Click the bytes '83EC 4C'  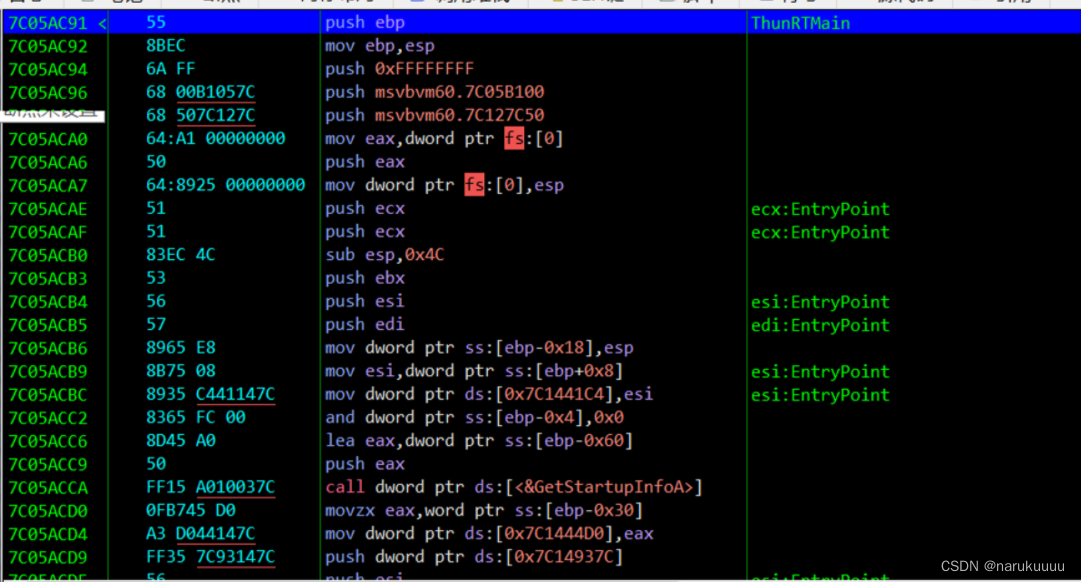181,255
